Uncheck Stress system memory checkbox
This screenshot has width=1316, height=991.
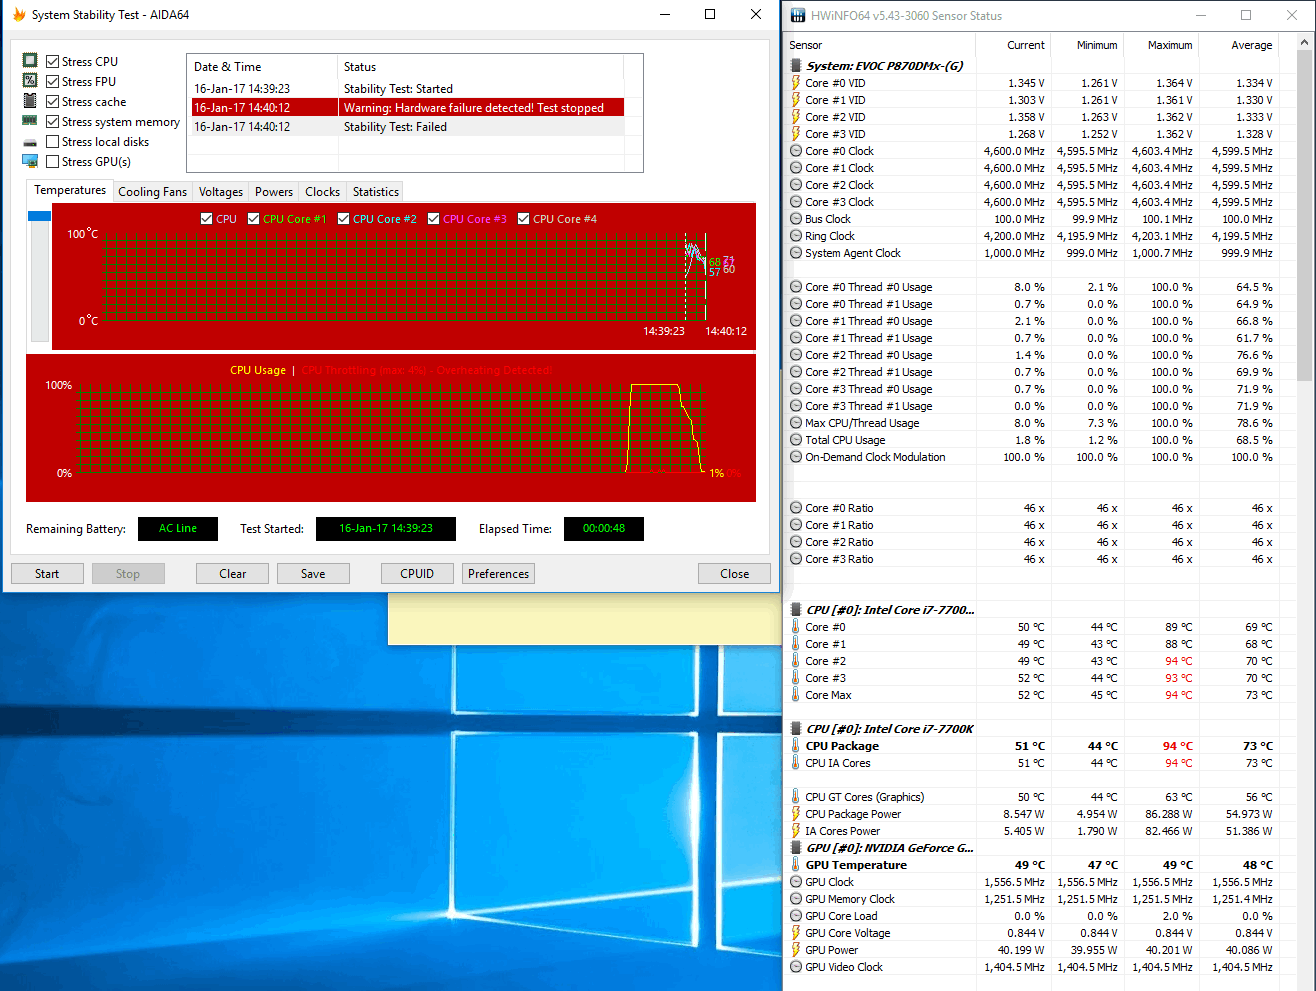(52, 121)
